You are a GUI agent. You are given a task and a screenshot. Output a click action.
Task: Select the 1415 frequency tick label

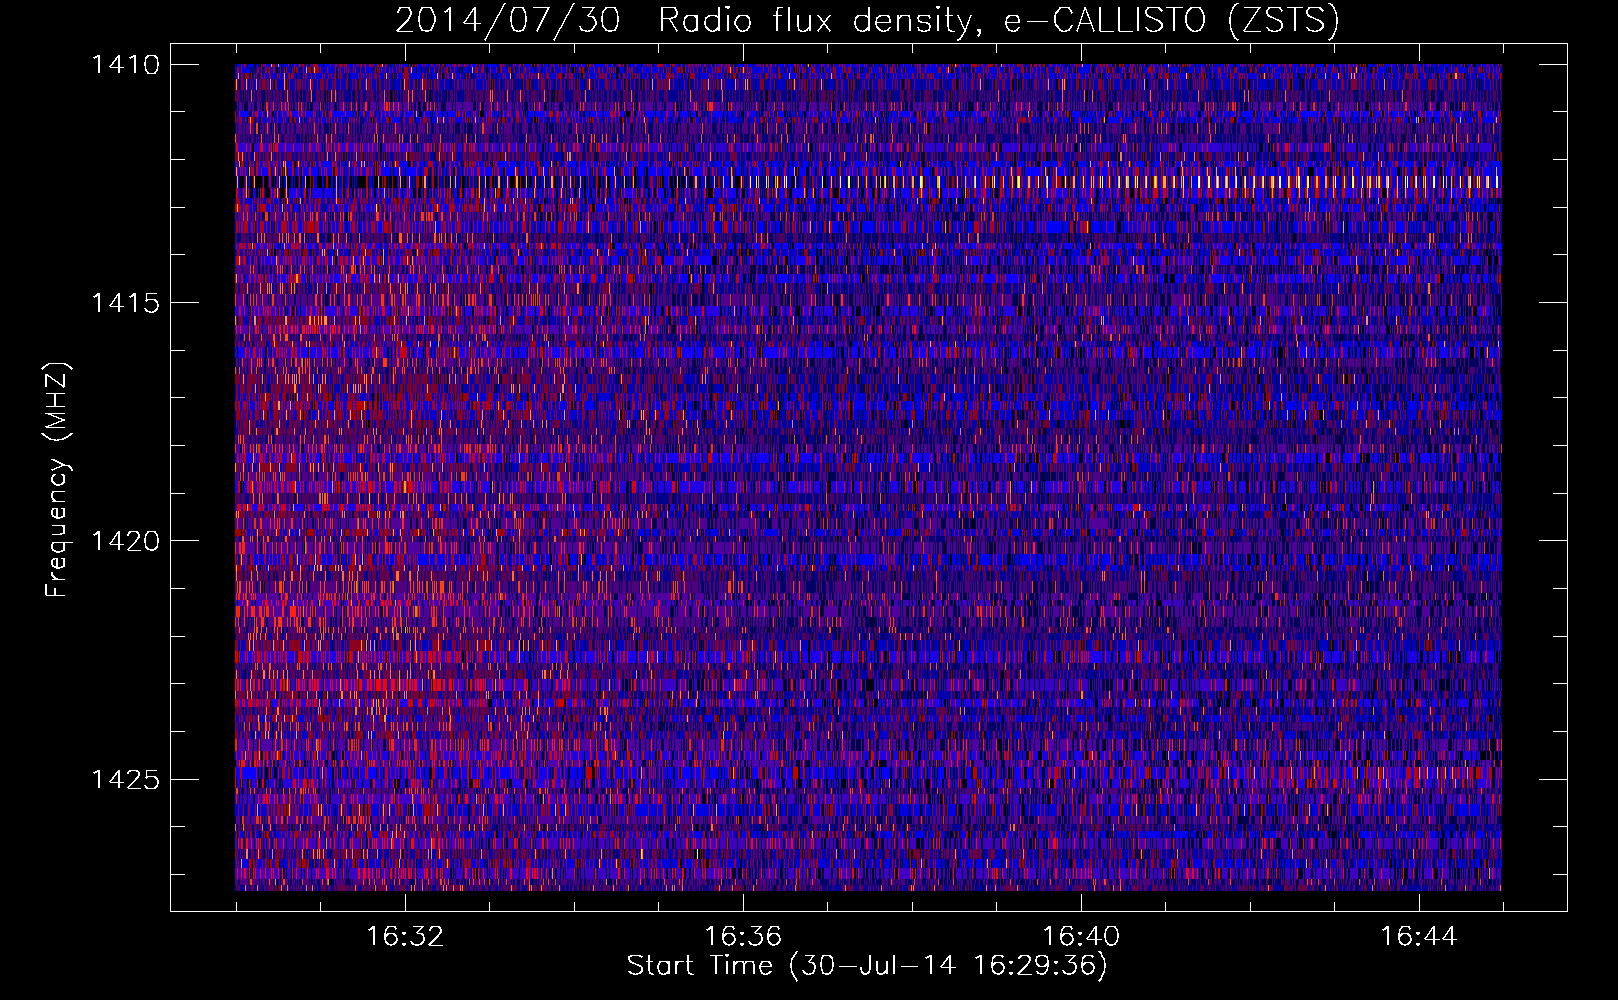pyautogui.click(x=125, y=303)
